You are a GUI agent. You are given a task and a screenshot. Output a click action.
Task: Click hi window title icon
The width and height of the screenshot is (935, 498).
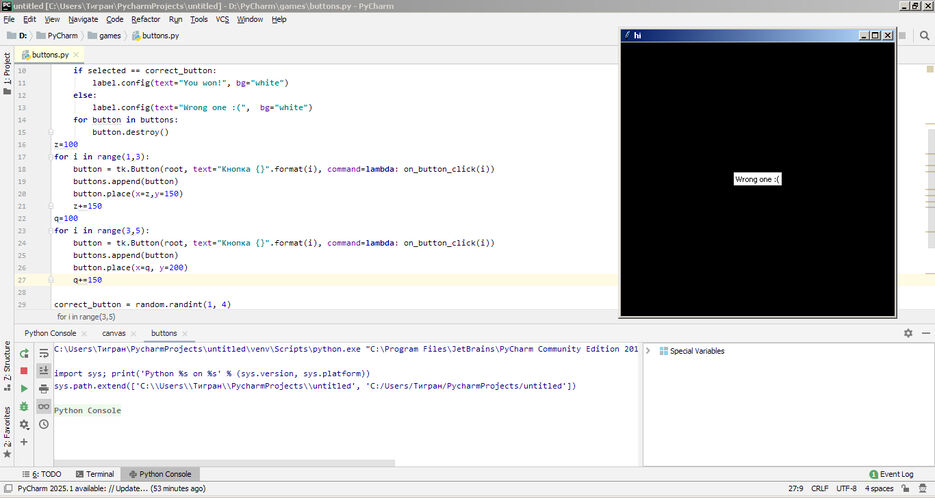pos(627,35)
